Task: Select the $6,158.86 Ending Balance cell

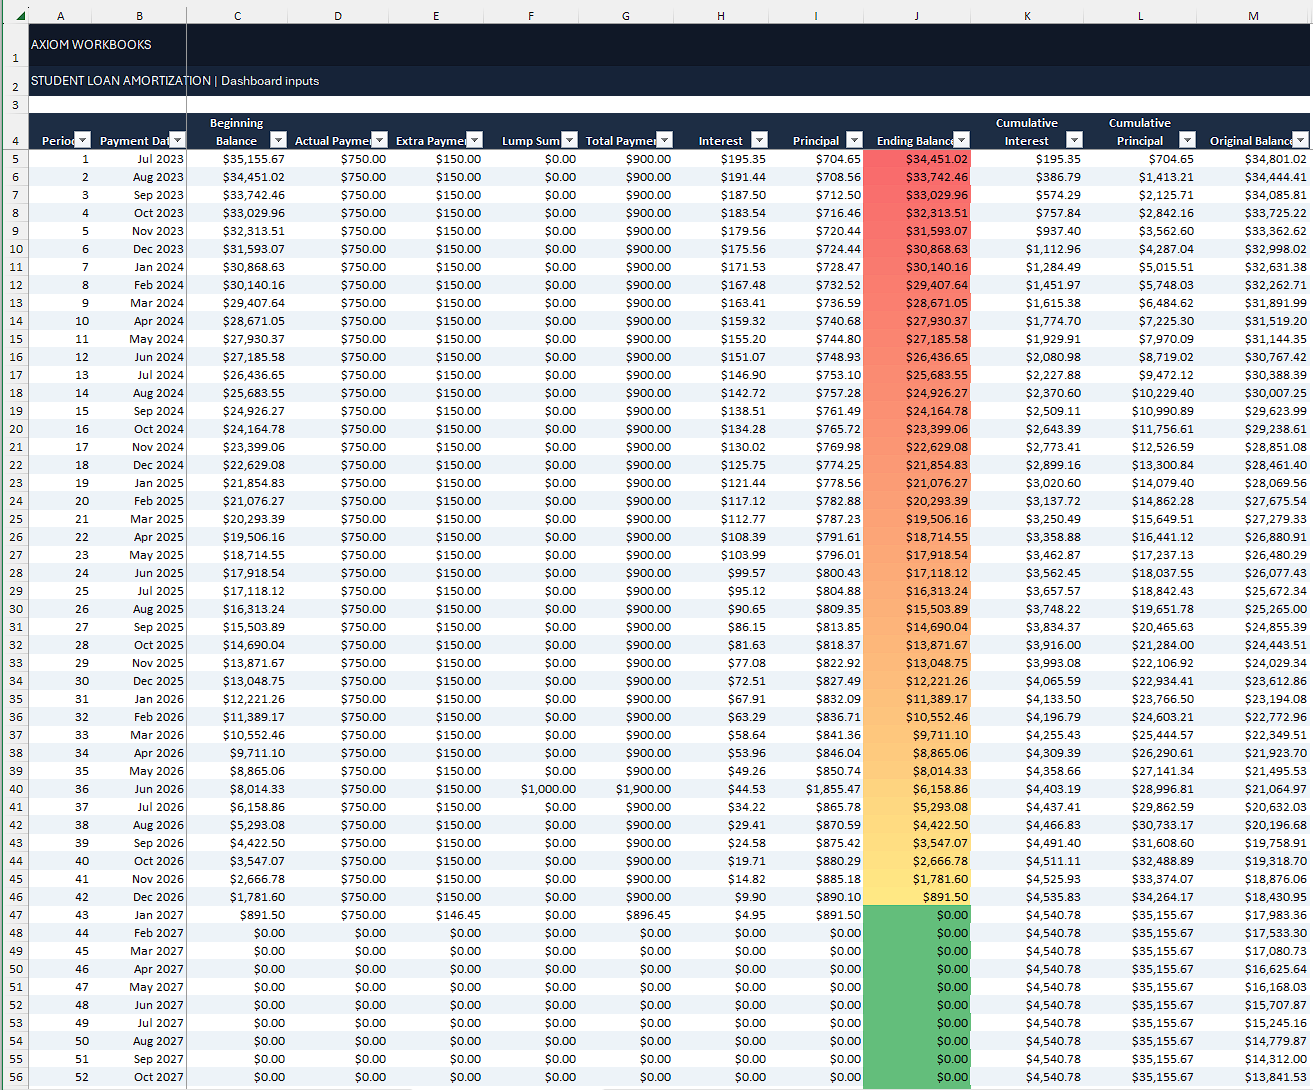Action: click(x=917, y=789)
